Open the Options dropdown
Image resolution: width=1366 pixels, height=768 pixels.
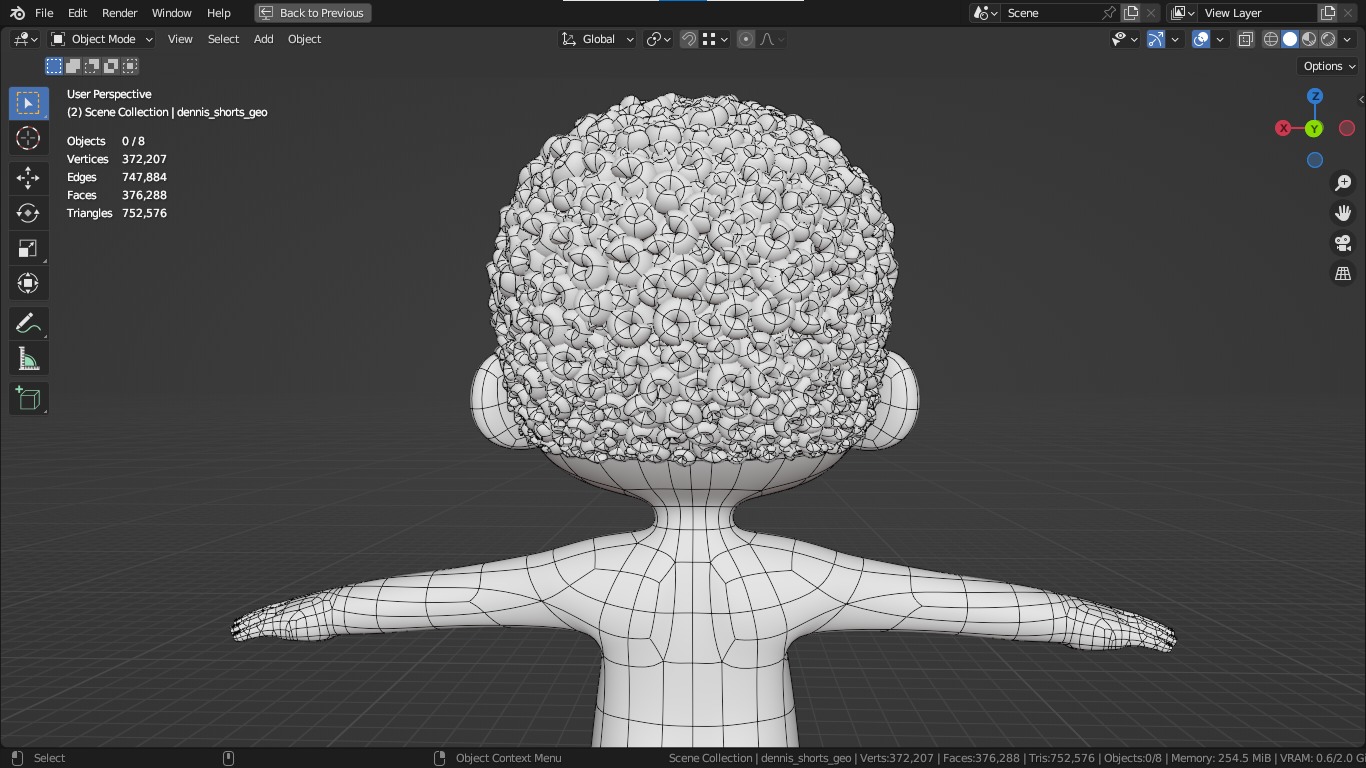coord(1329,66)
